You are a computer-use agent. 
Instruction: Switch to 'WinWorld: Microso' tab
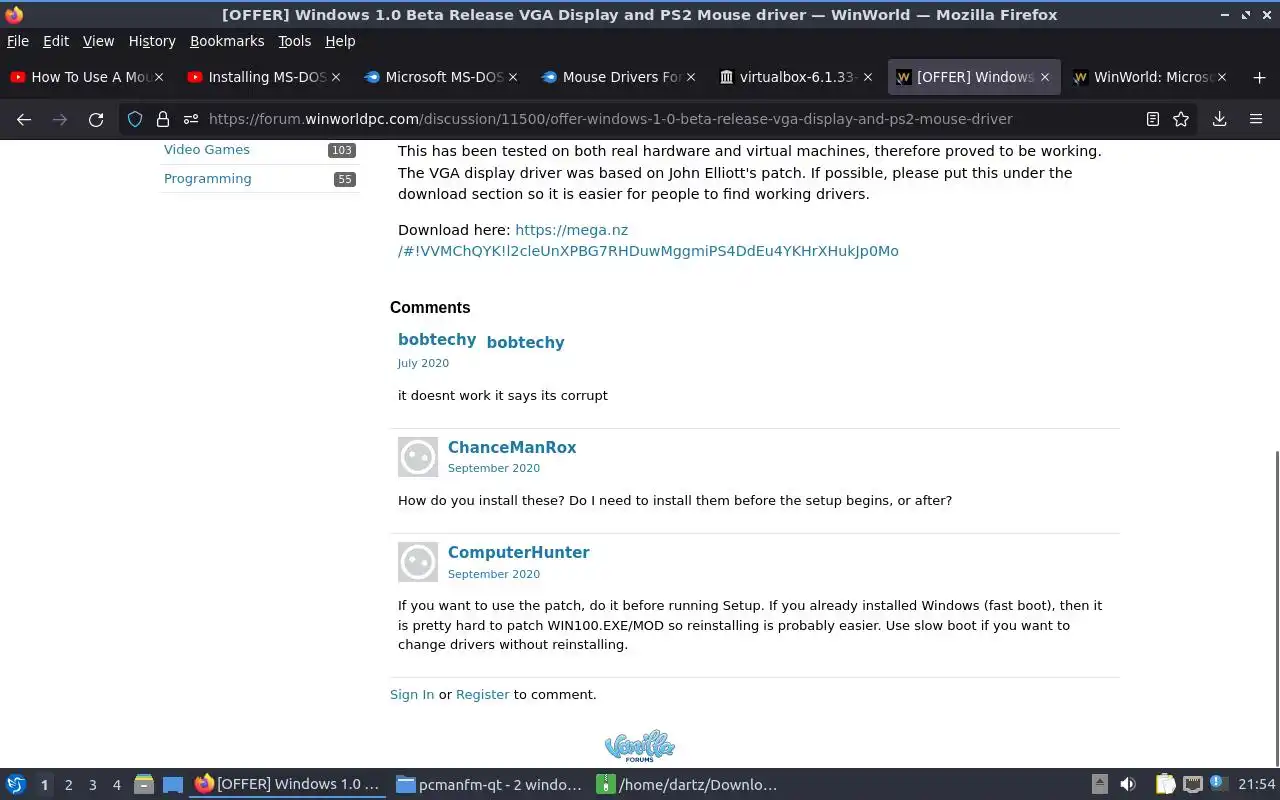[x=1152, y=77]
